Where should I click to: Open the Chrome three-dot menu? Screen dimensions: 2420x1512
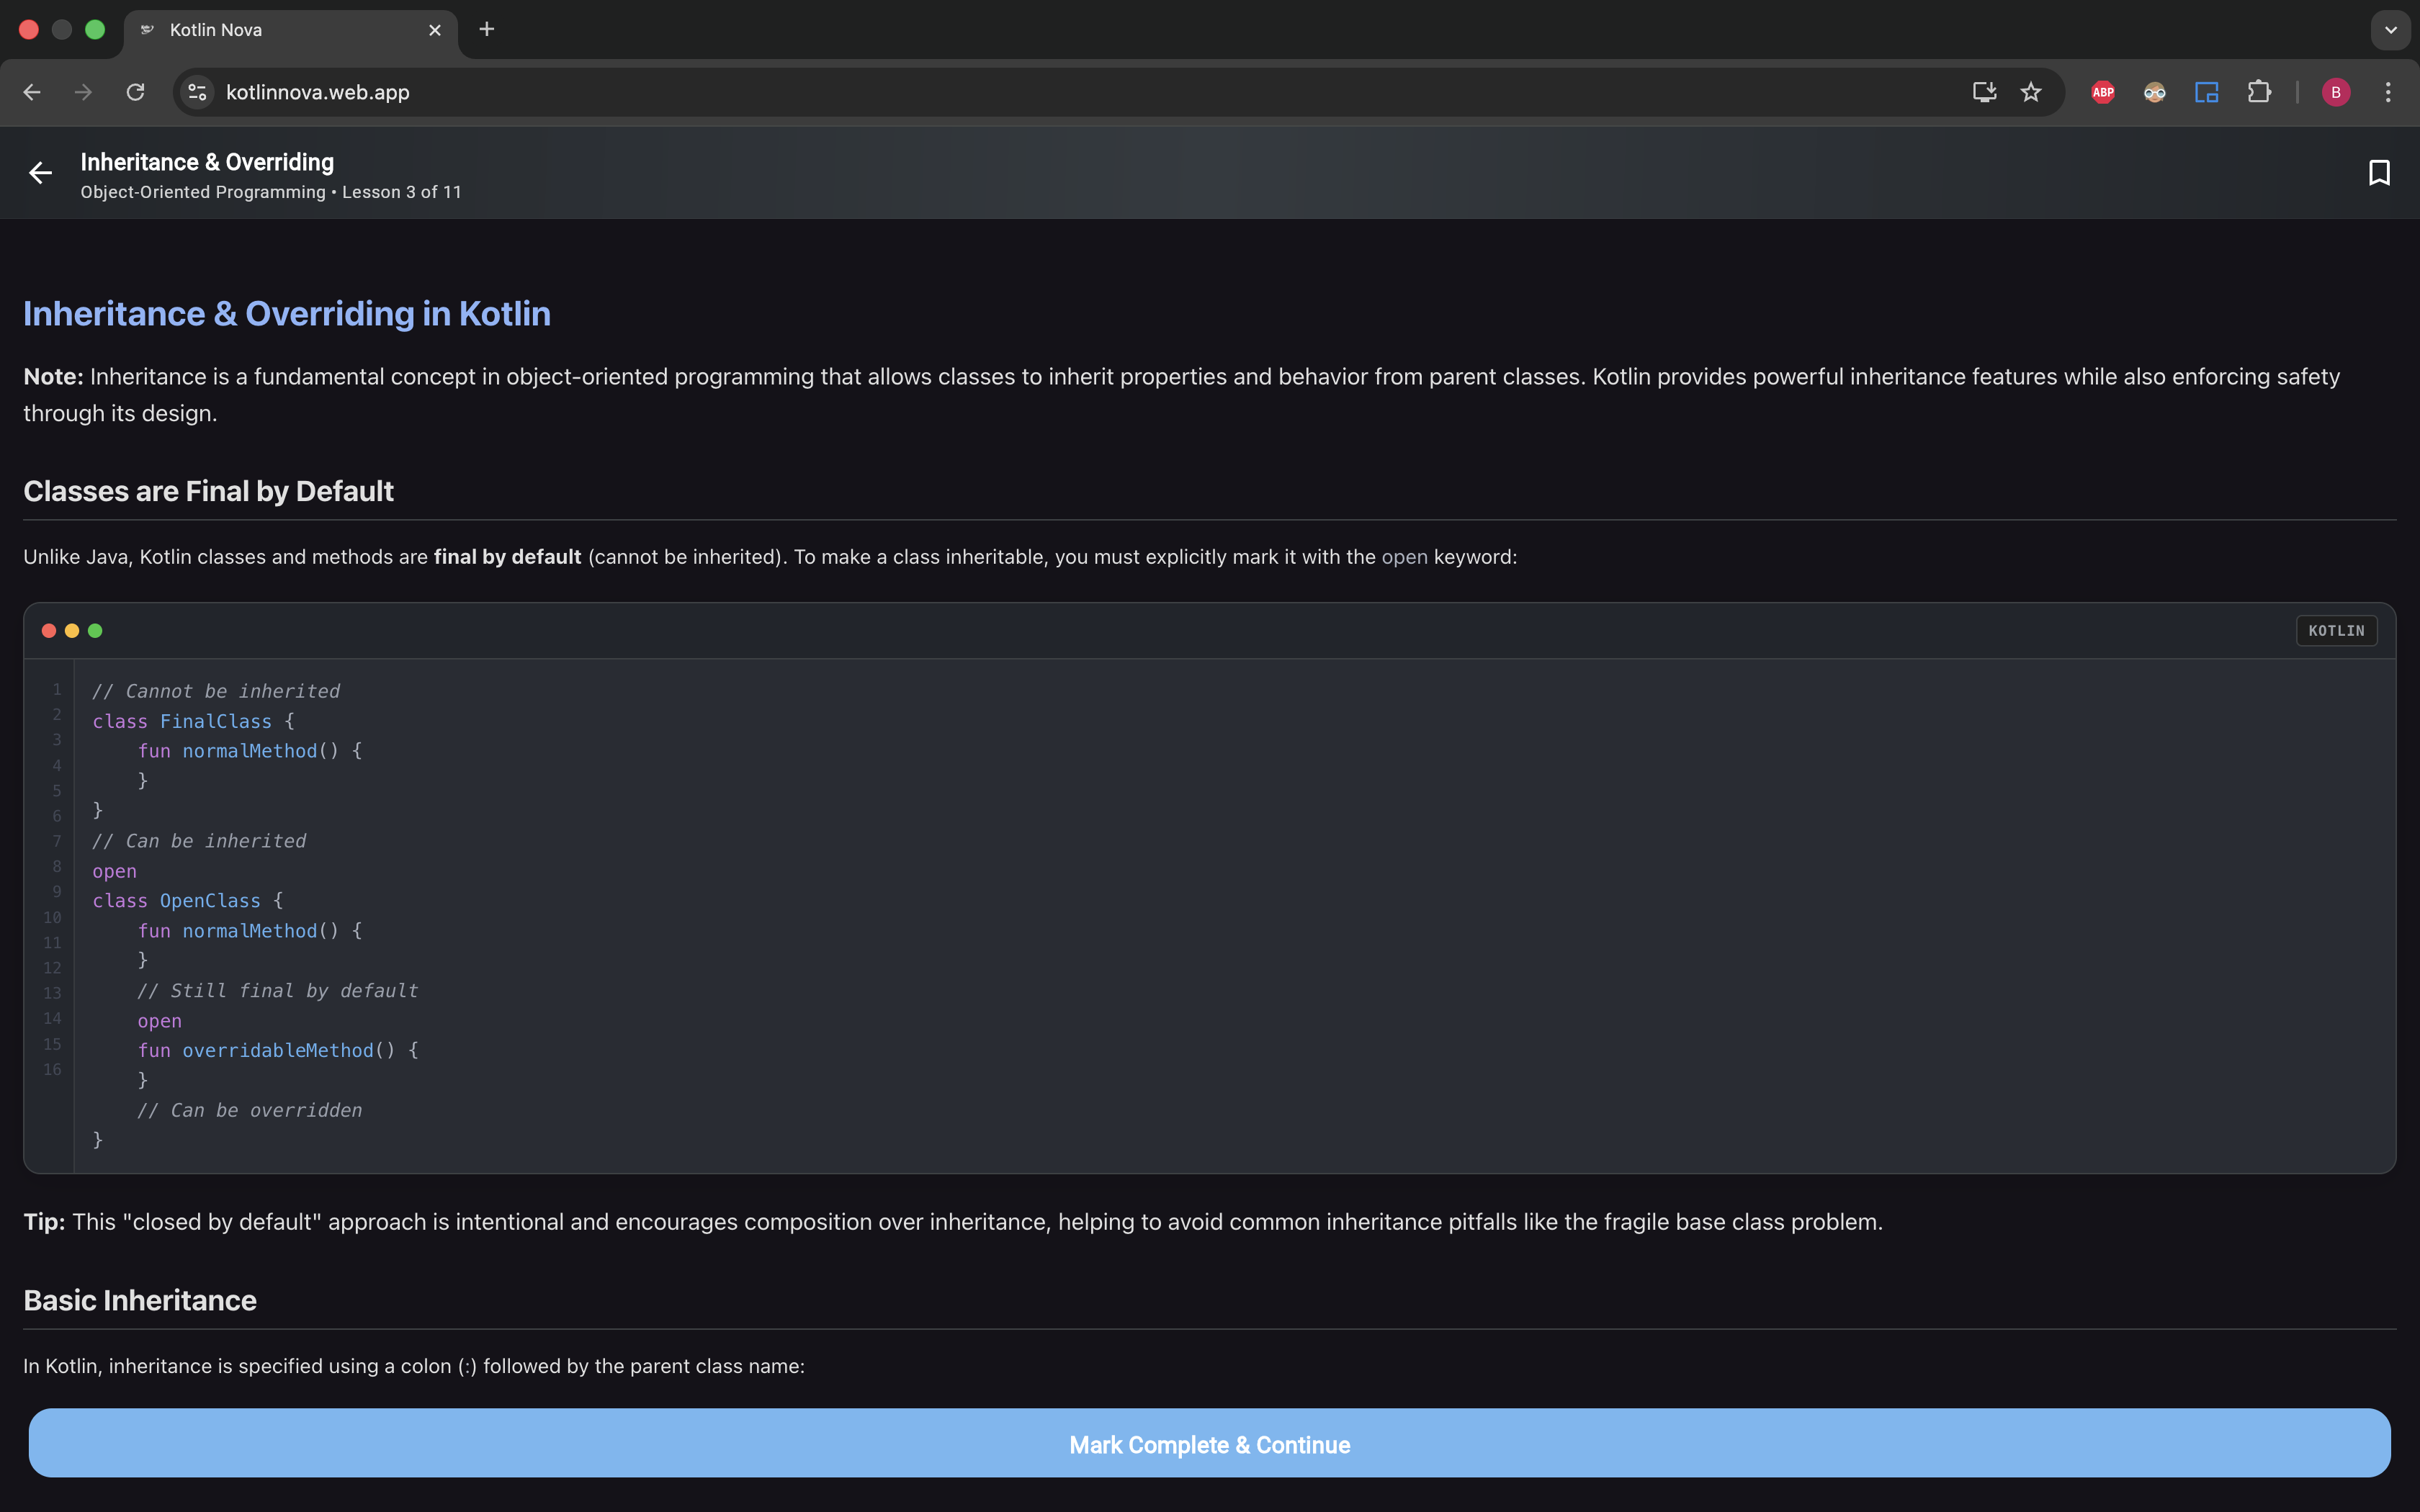point(2388,91)
